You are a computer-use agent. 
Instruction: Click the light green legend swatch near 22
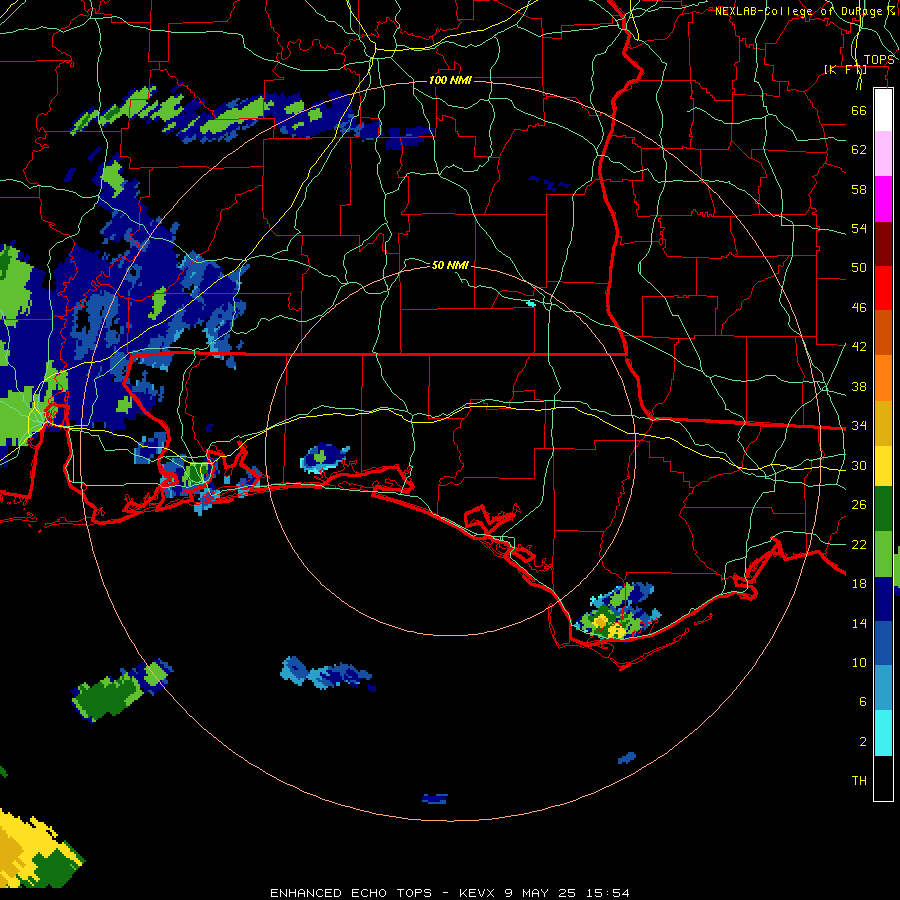point(883,554)
